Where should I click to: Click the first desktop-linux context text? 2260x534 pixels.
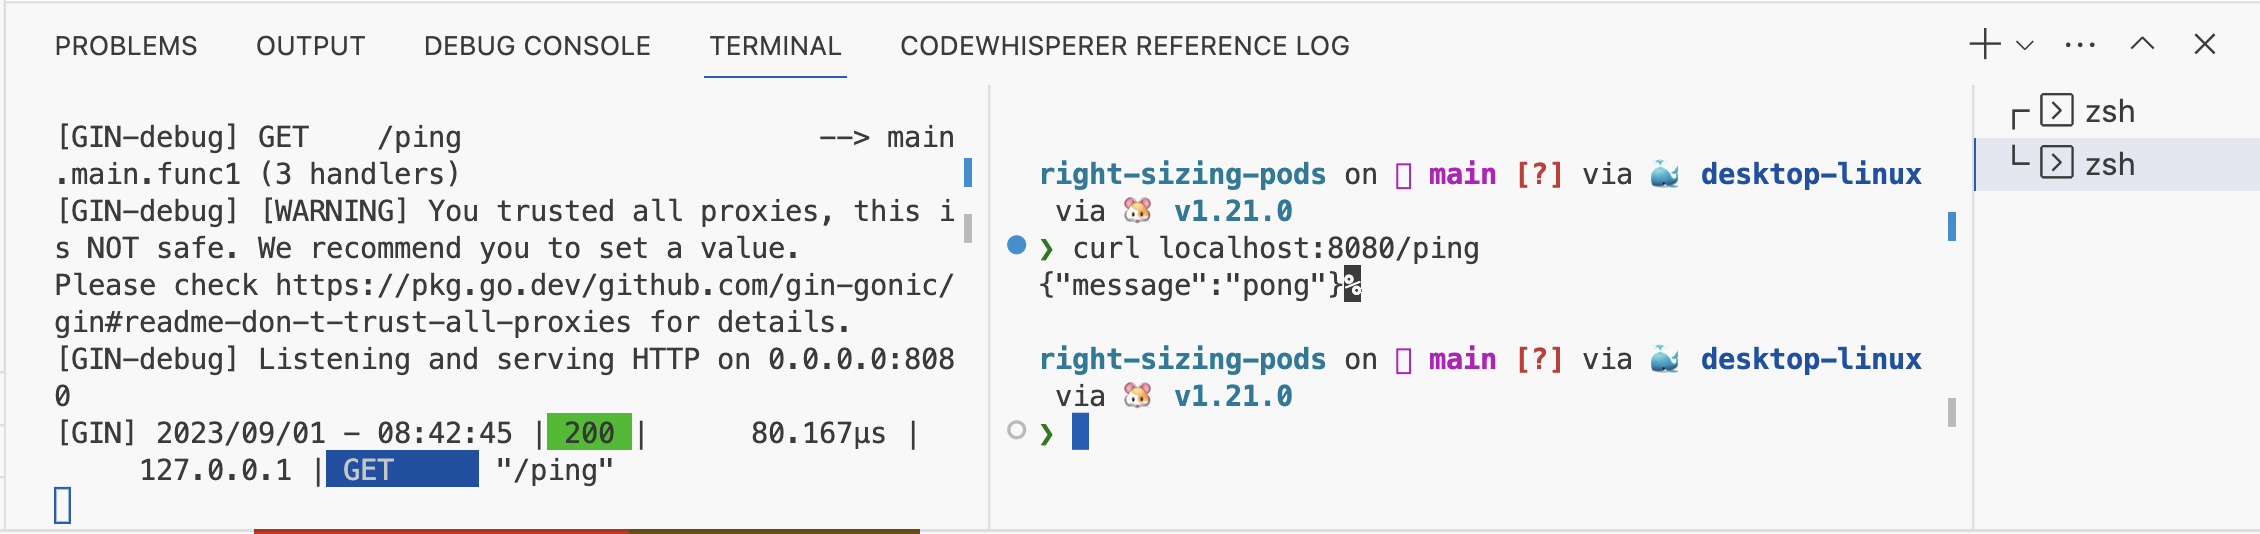click(1811, 174)
